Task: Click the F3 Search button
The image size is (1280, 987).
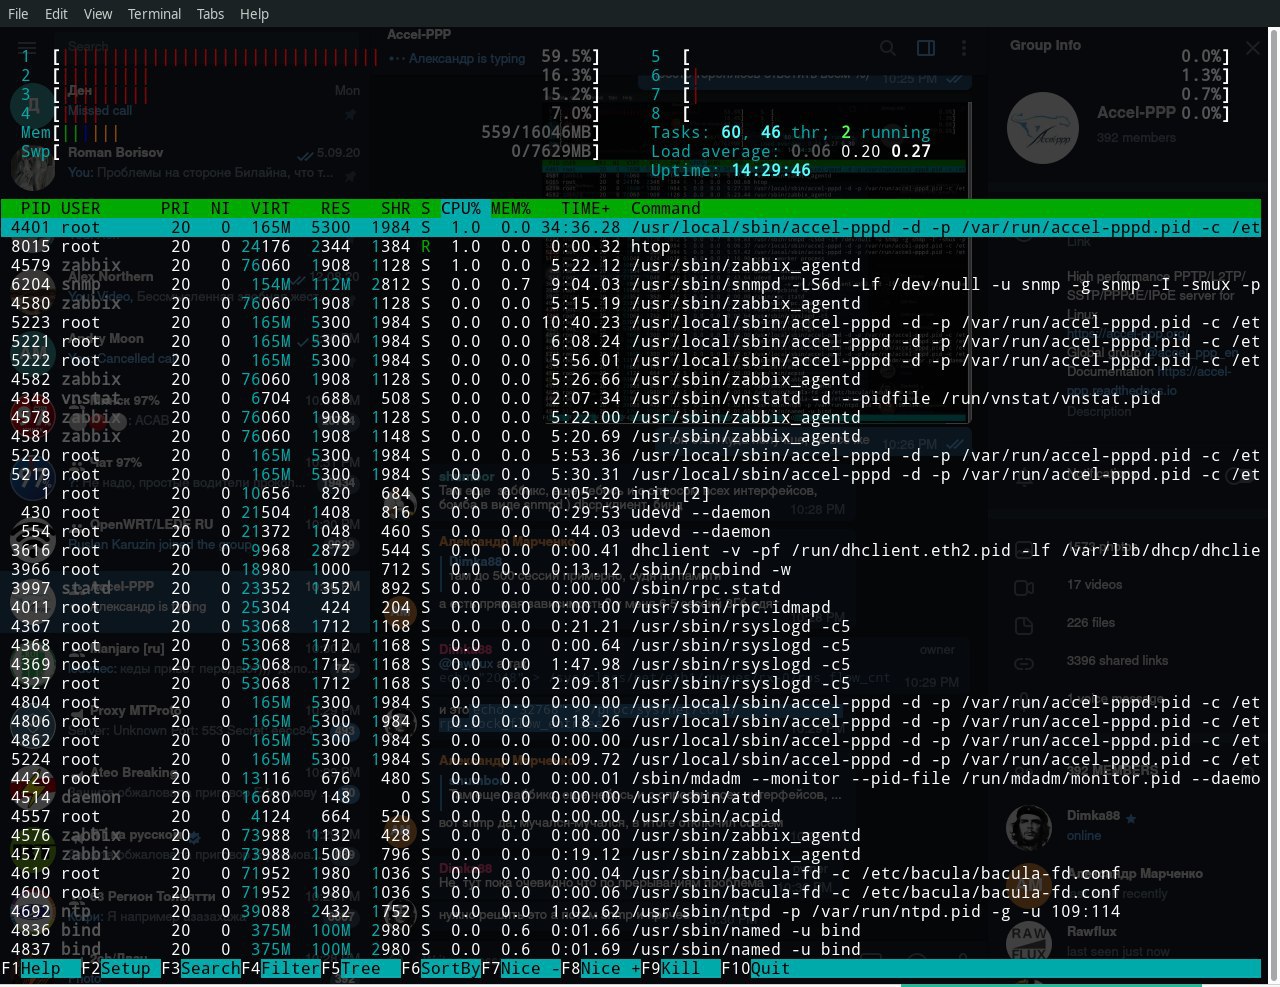Action: tap(209, 968)
